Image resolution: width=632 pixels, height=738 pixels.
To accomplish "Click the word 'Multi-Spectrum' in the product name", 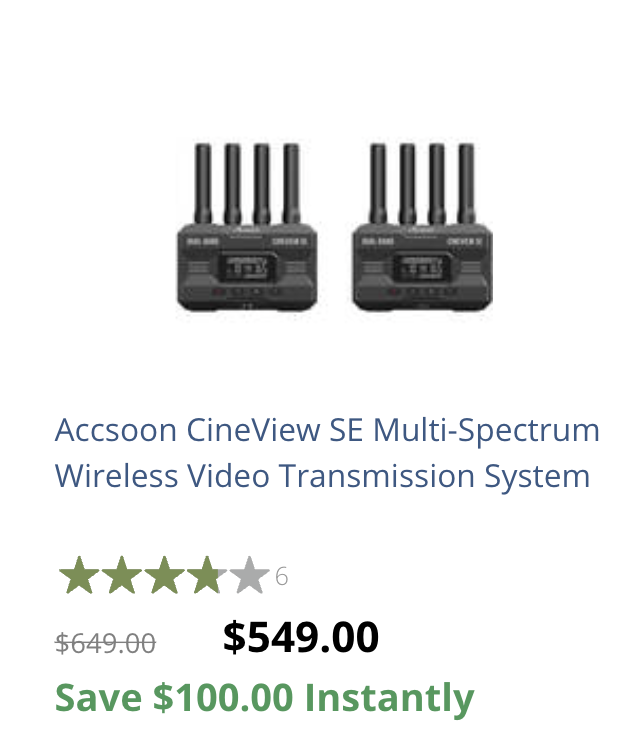I will pyautogui.click(x=486, y=430).
